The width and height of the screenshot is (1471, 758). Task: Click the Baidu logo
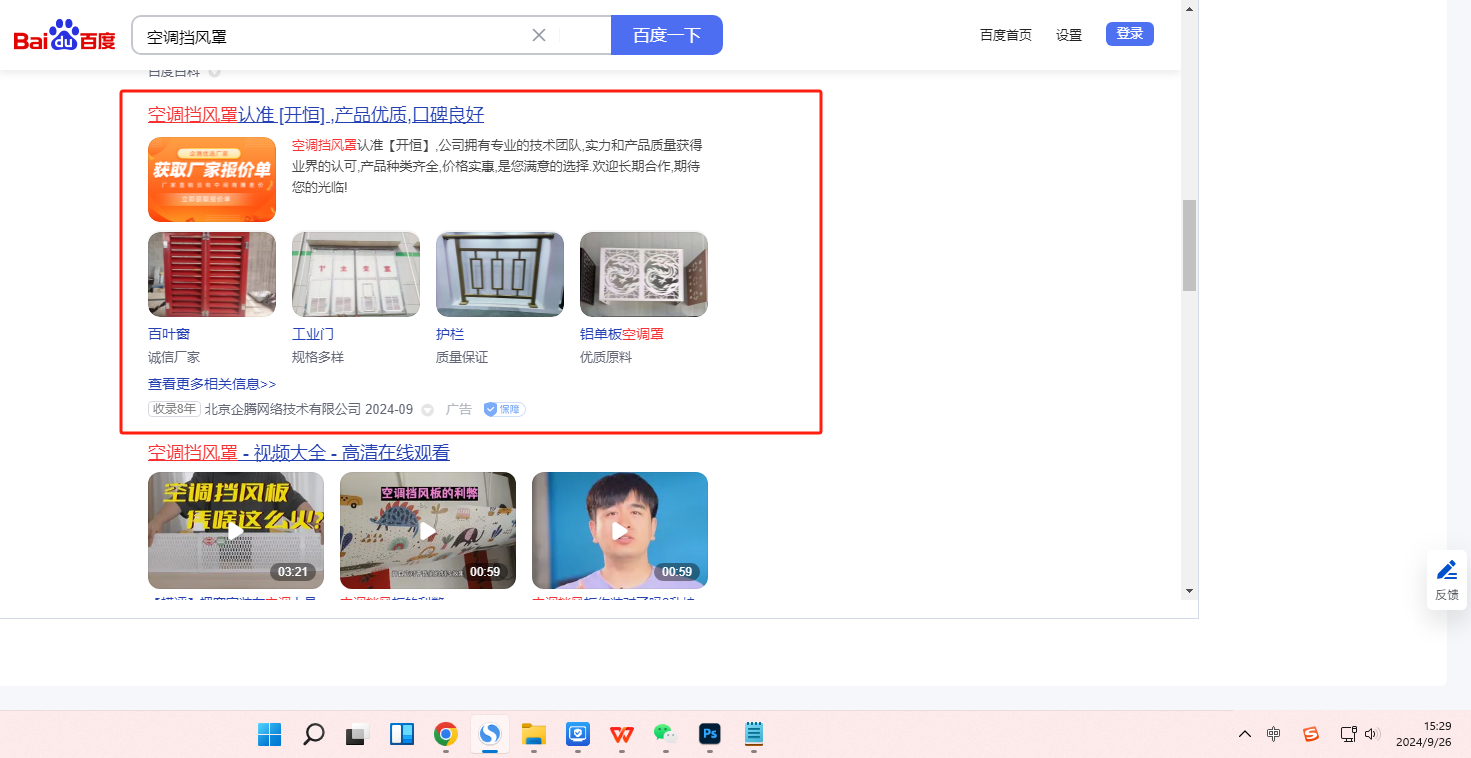click(x=65, y=36)
